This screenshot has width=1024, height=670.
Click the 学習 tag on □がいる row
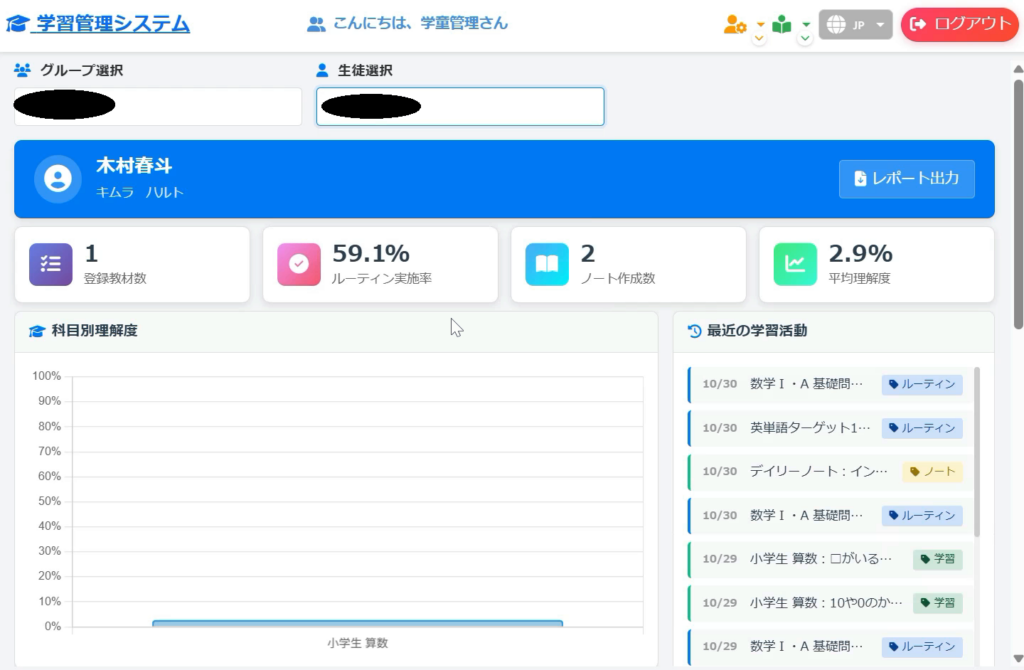click(938, 559)
